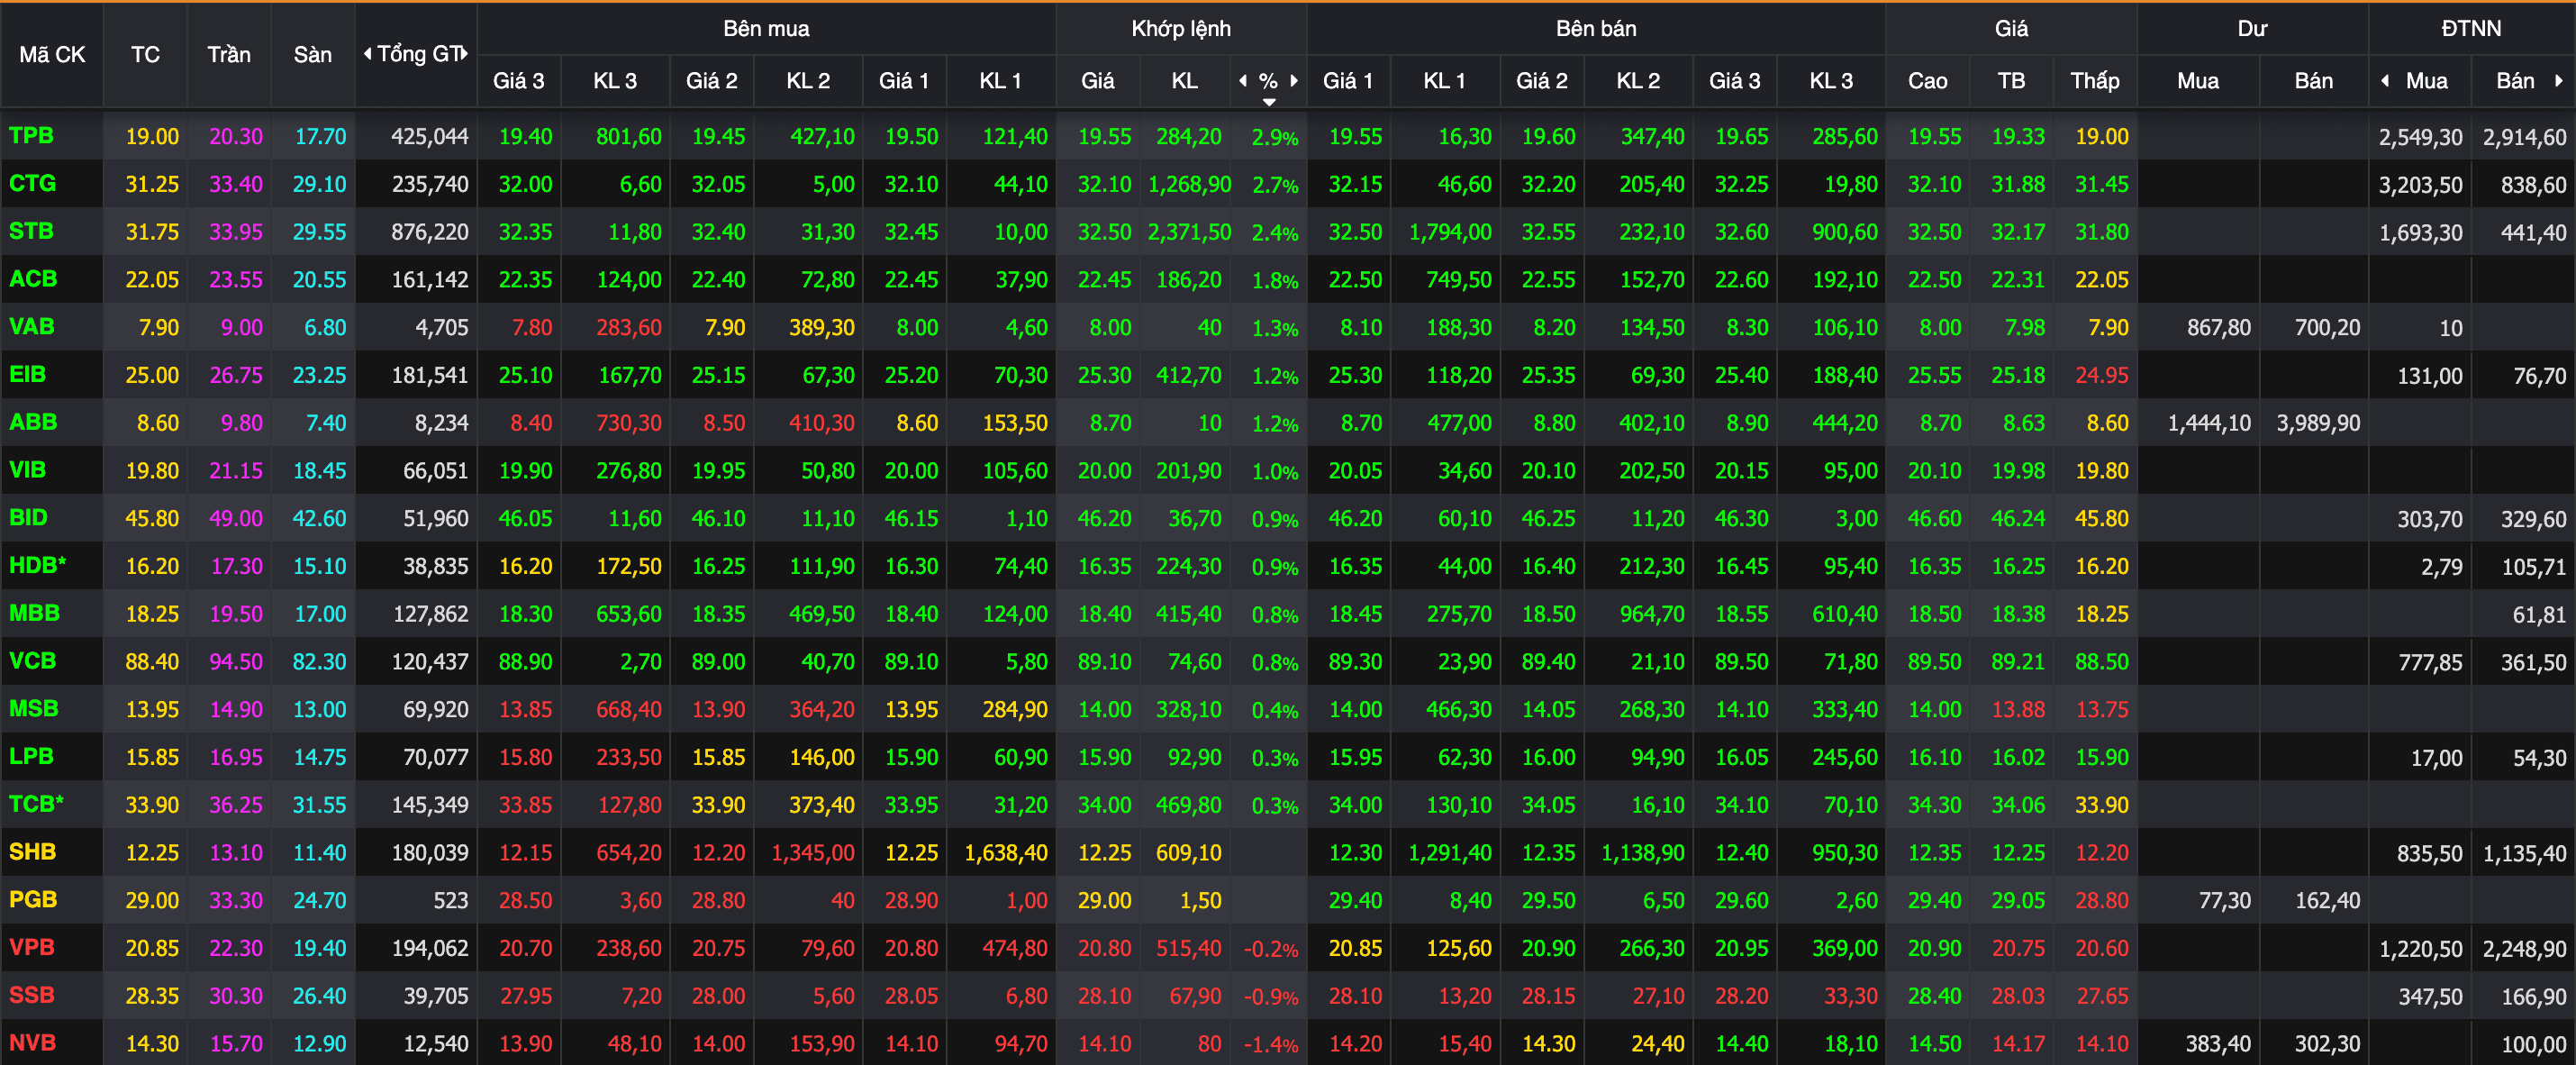Click the Khớp lệnh group header
Image resolution: width=2576 pixels, height=1065 pixels.
1181,29
